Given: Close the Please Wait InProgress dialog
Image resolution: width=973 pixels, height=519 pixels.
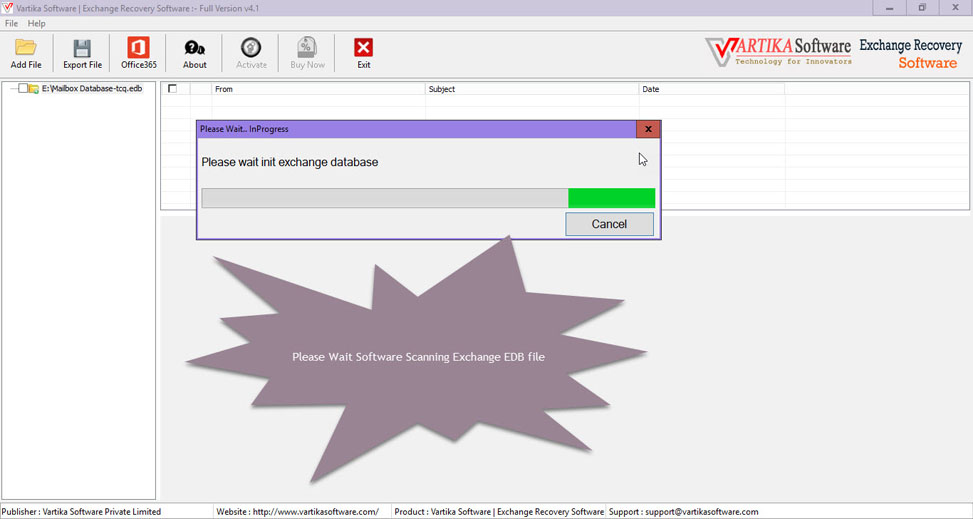Looking at the screenshot, I should click(648, 129).
